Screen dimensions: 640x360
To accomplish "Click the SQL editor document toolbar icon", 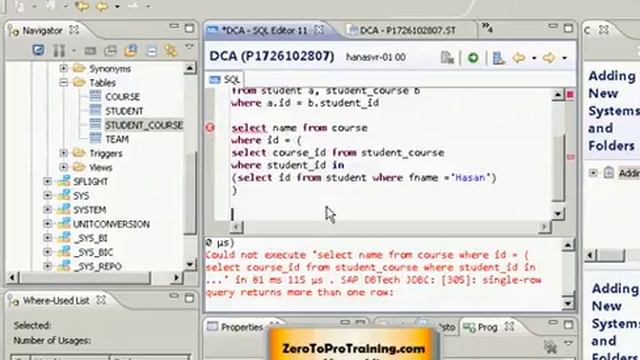I will [x=447, y=58].
